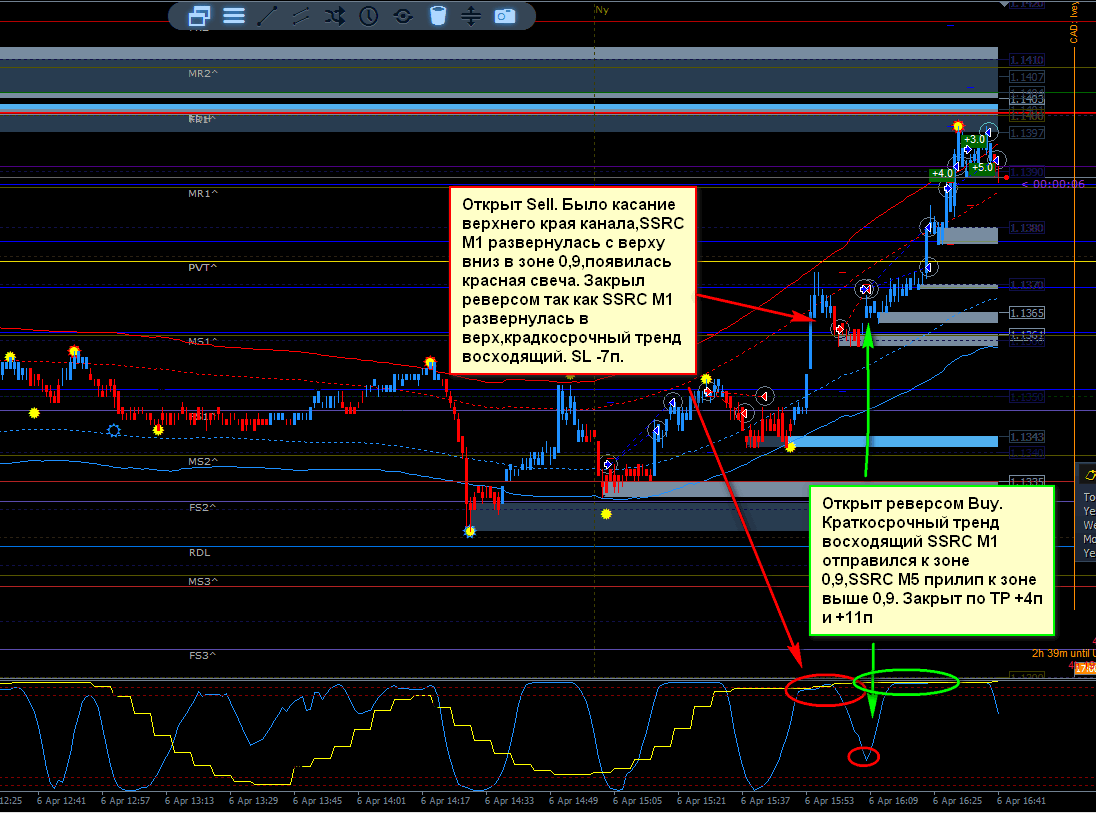
Task: Click the 6 Apr 15:21 time axis label
Action: tap(702, 801)
